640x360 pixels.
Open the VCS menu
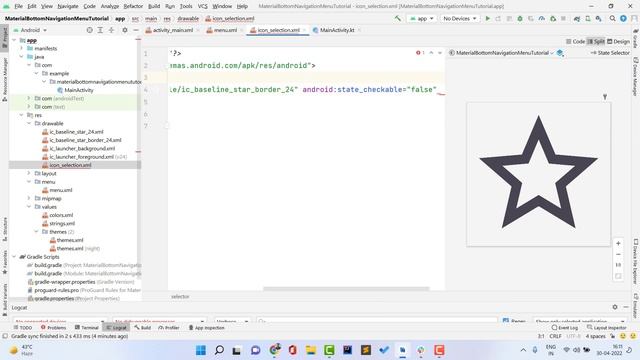pyautogui.click(x=202, y=6)
